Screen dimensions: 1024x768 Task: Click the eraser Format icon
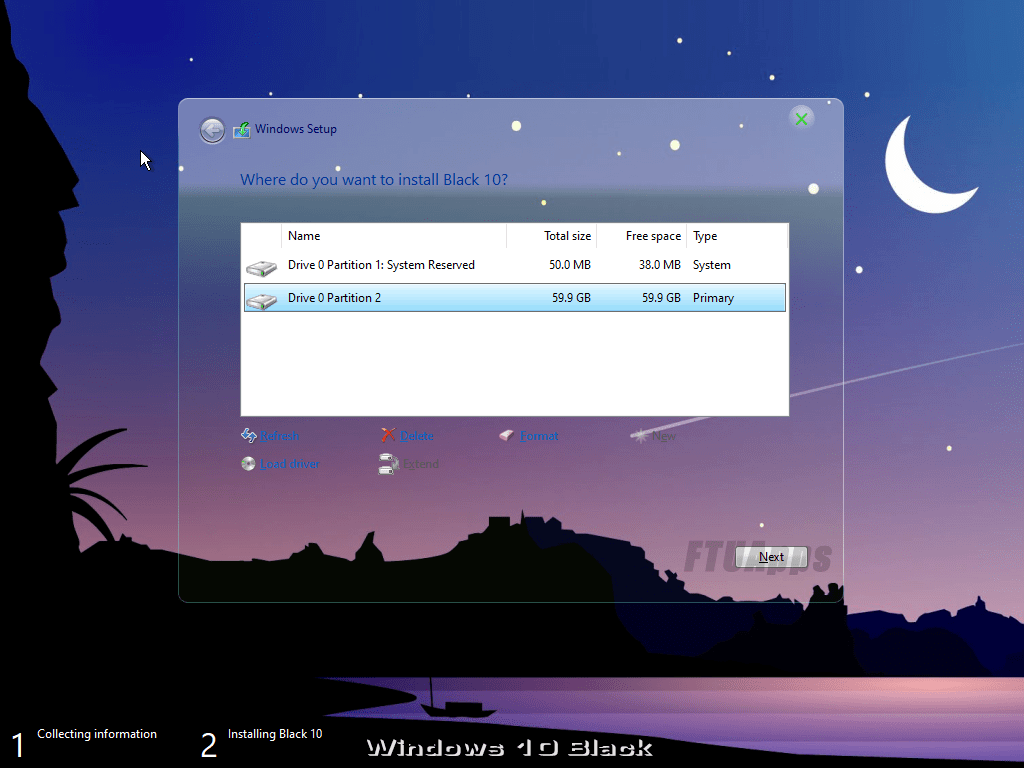[x=507, y=435]
